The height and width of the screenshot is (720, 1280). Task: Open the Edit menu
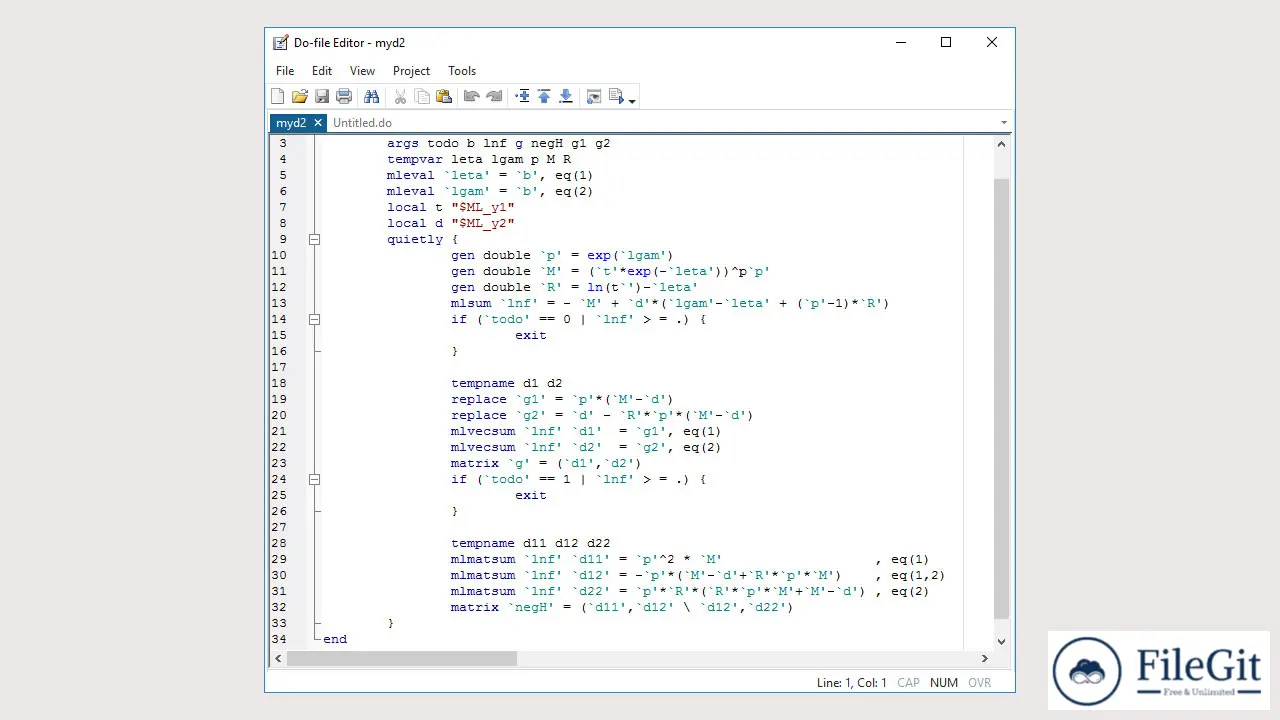point(322,71)
